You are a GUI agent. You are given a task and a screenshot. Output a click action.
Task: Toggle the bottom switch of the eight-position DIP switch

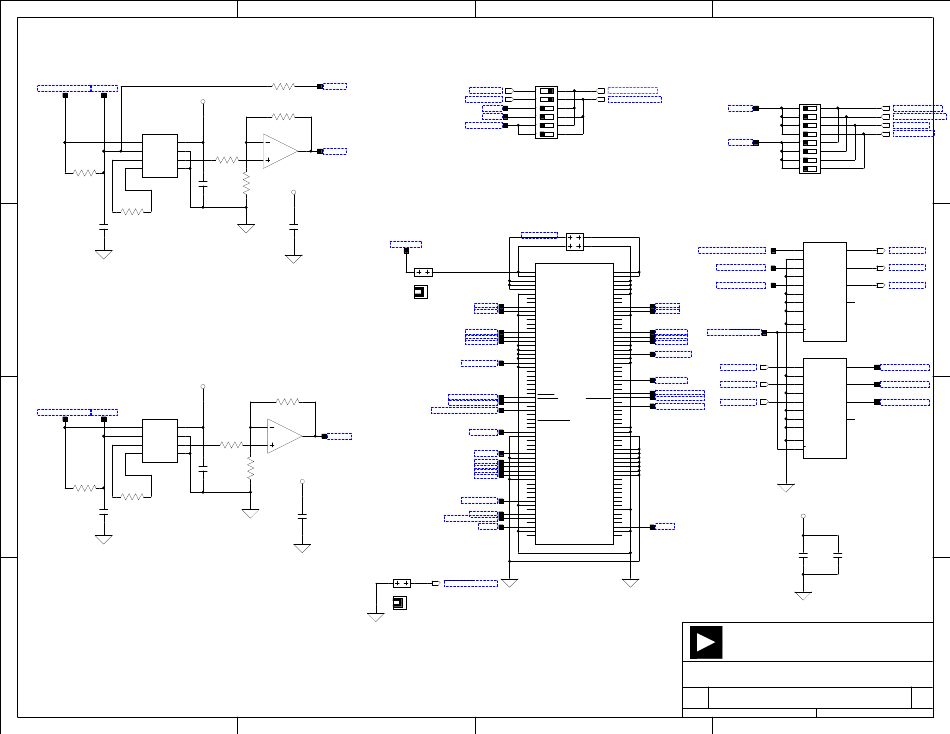click(x=810, y=169)
